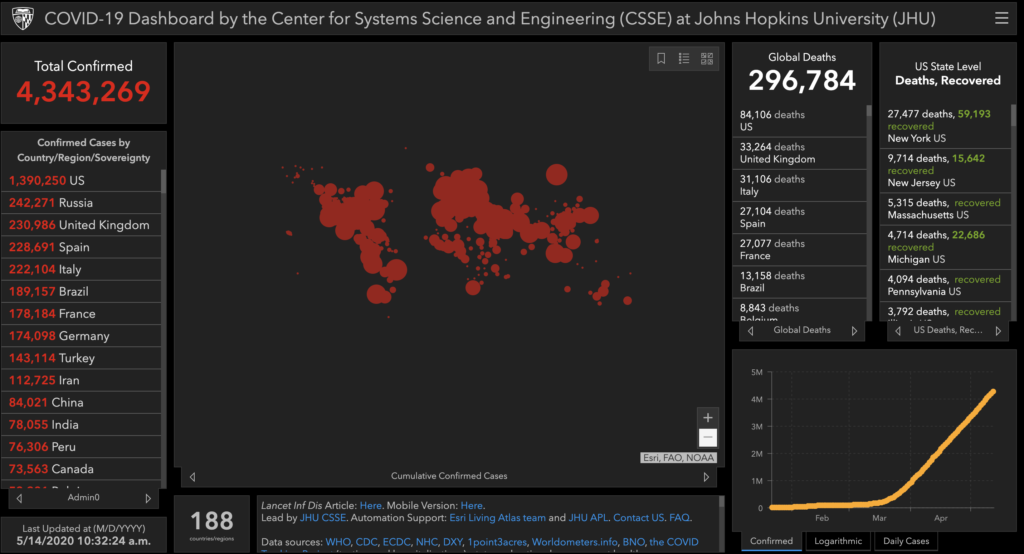The image size is (1024, 554).
Task: Open the basemap gallery grid icon
Action: point(707,59)
